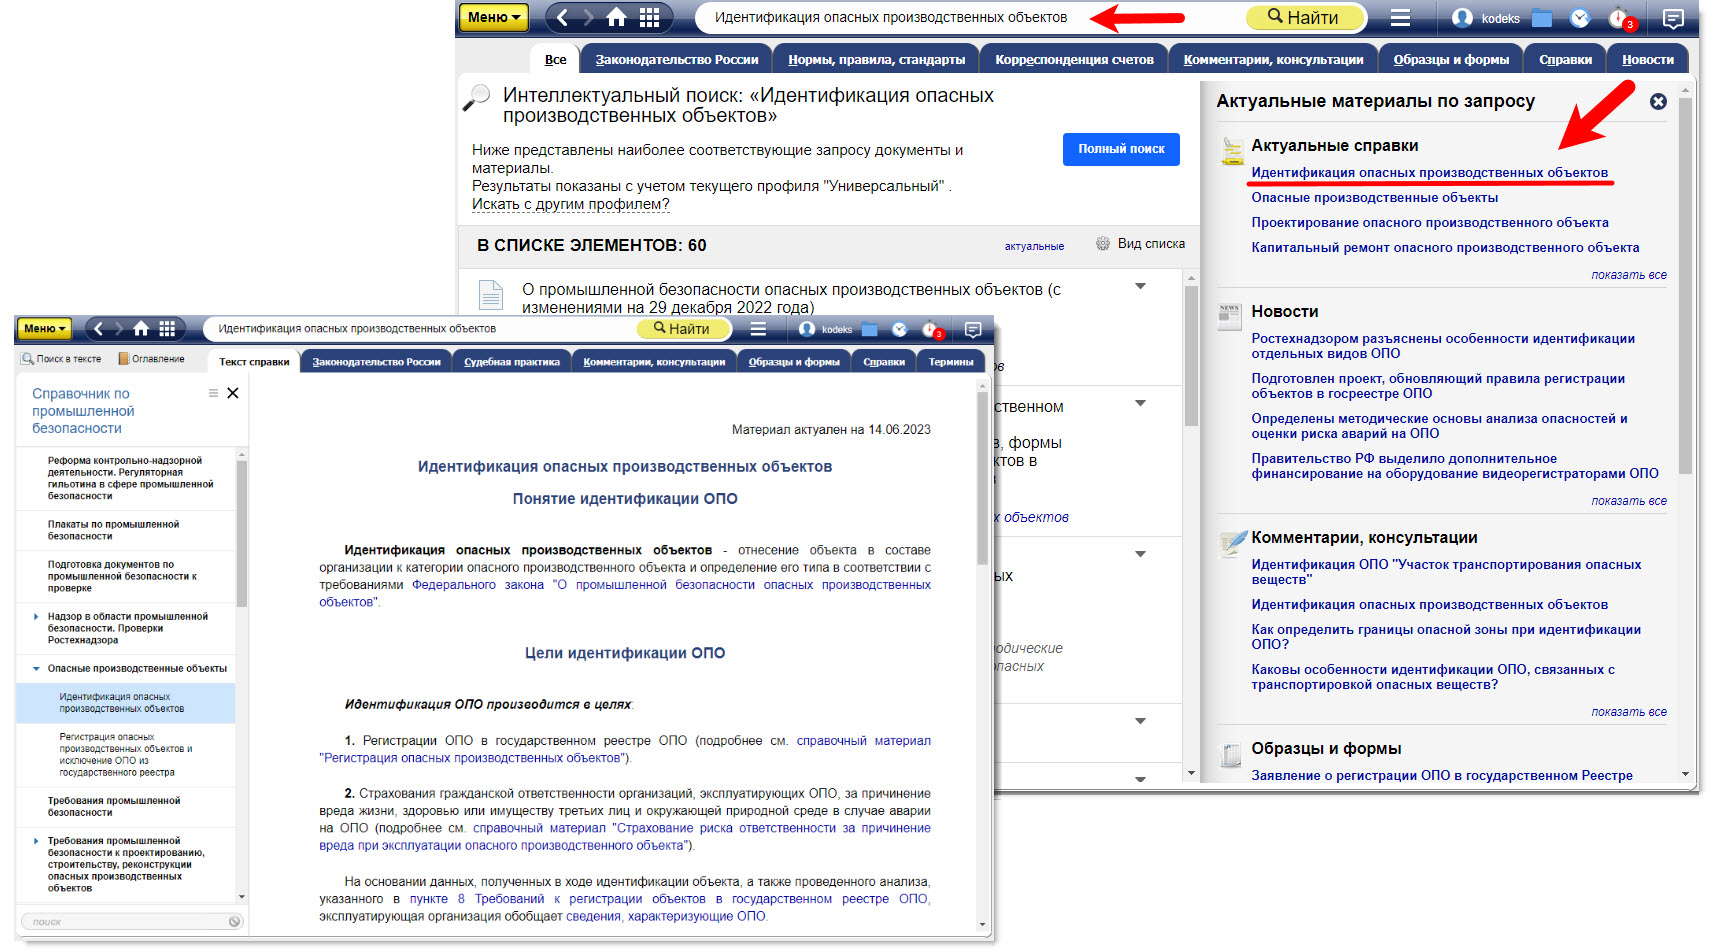Select the Текст справки tab
Viewport: 1715px width, 952px height.
point(254,362)
